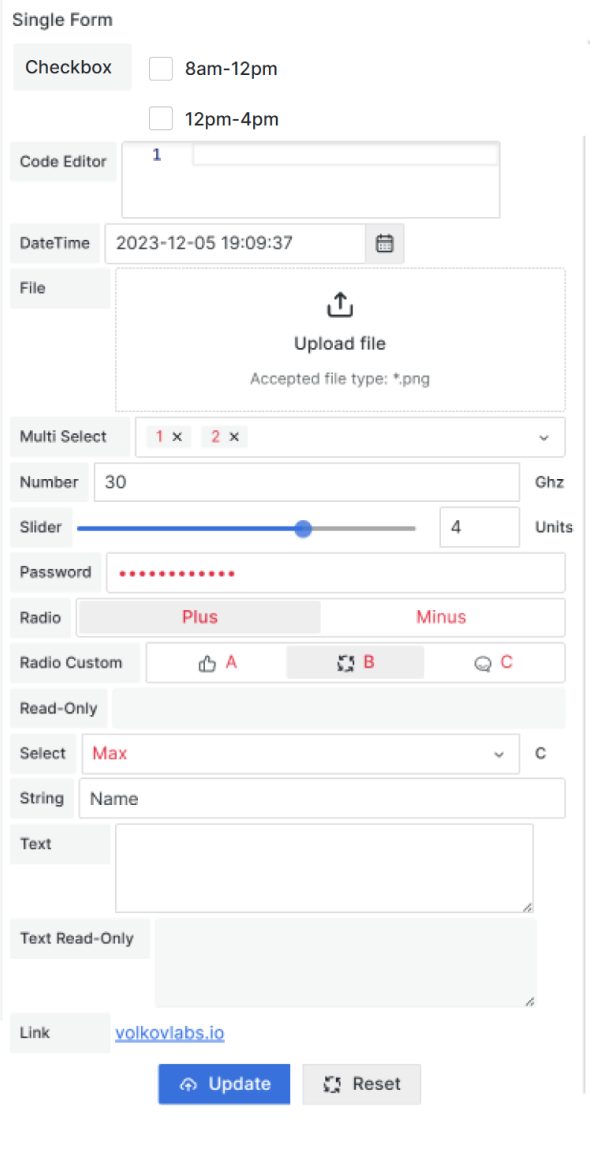Screen dimensions: 590x1157
Task: Select the thumbs-up icon labeled A
Action: (208, 662)
